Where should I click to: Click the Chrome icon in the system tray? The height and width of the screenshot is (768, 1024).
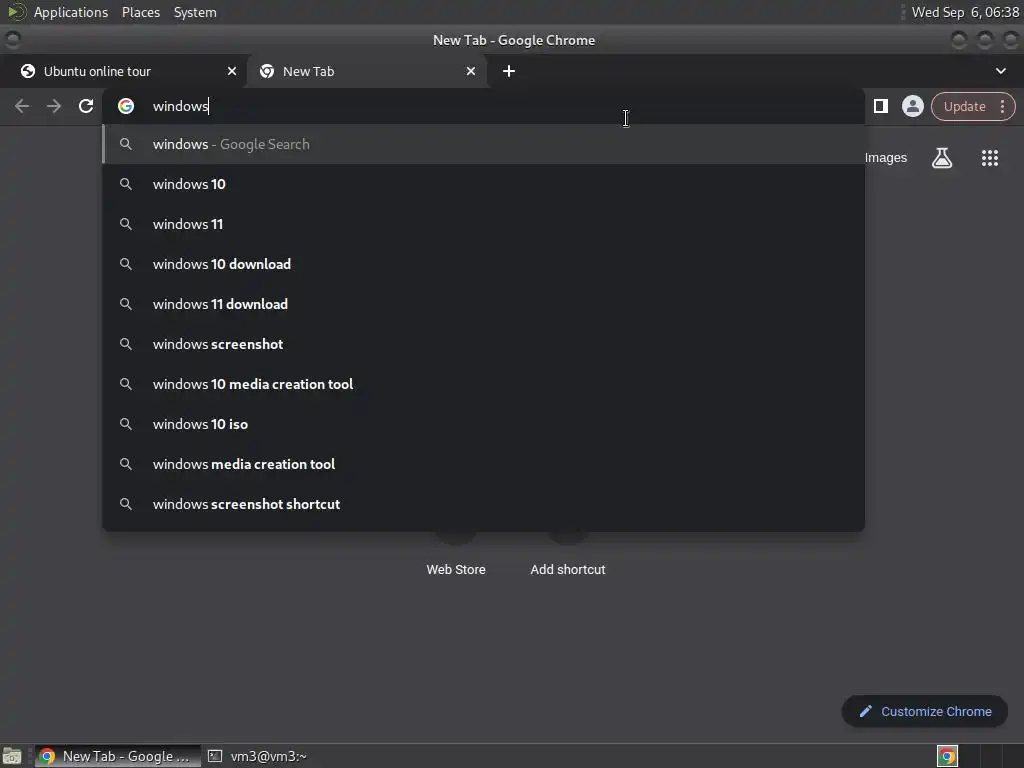(x=947, y=756)
